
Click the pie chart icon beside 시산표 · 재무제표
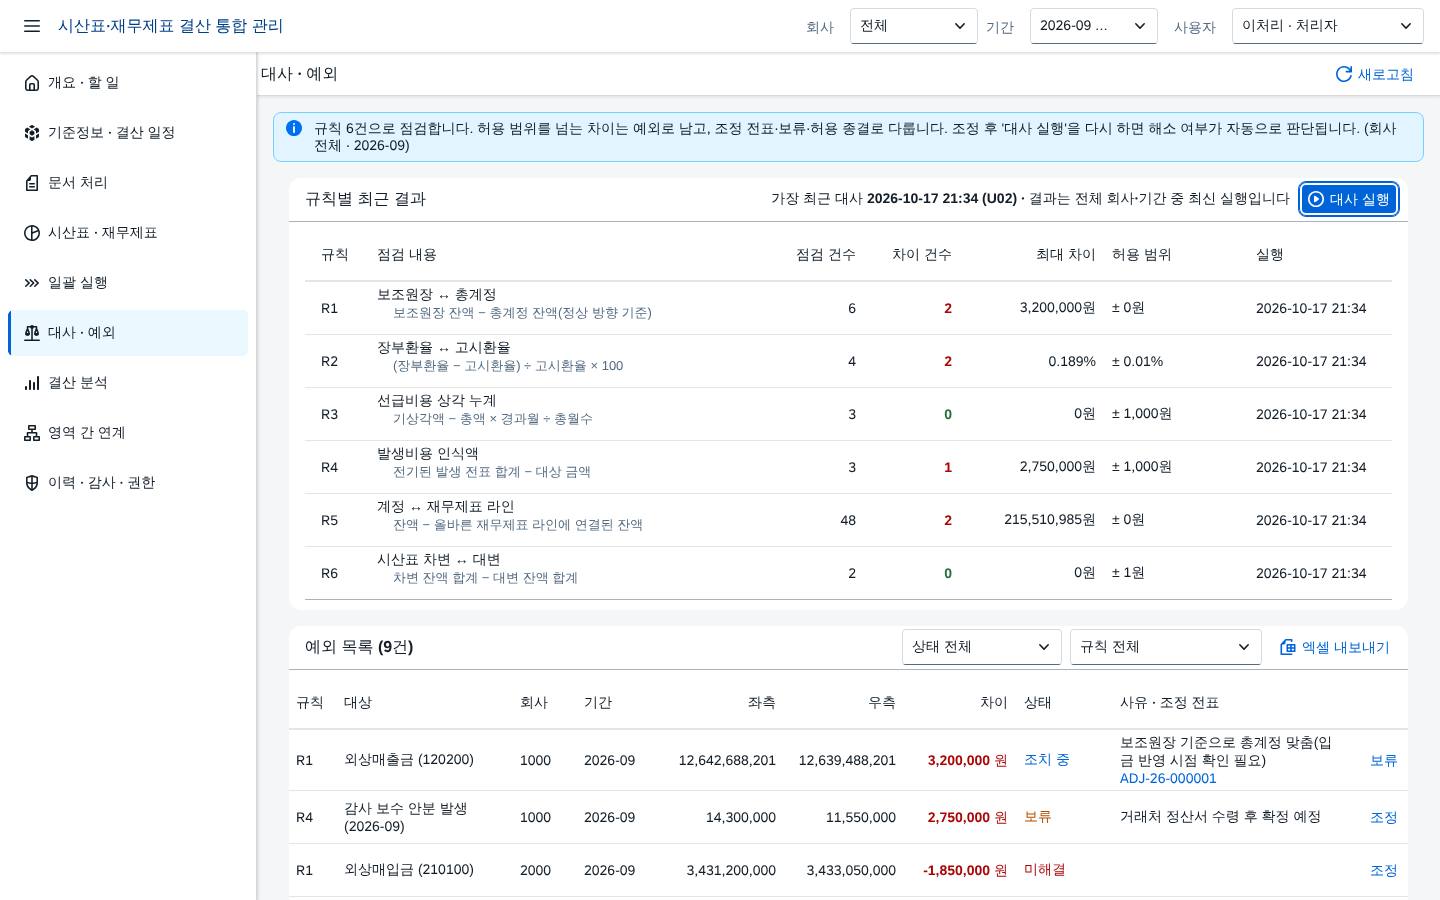pyautogui.click(x=32, y=233)
